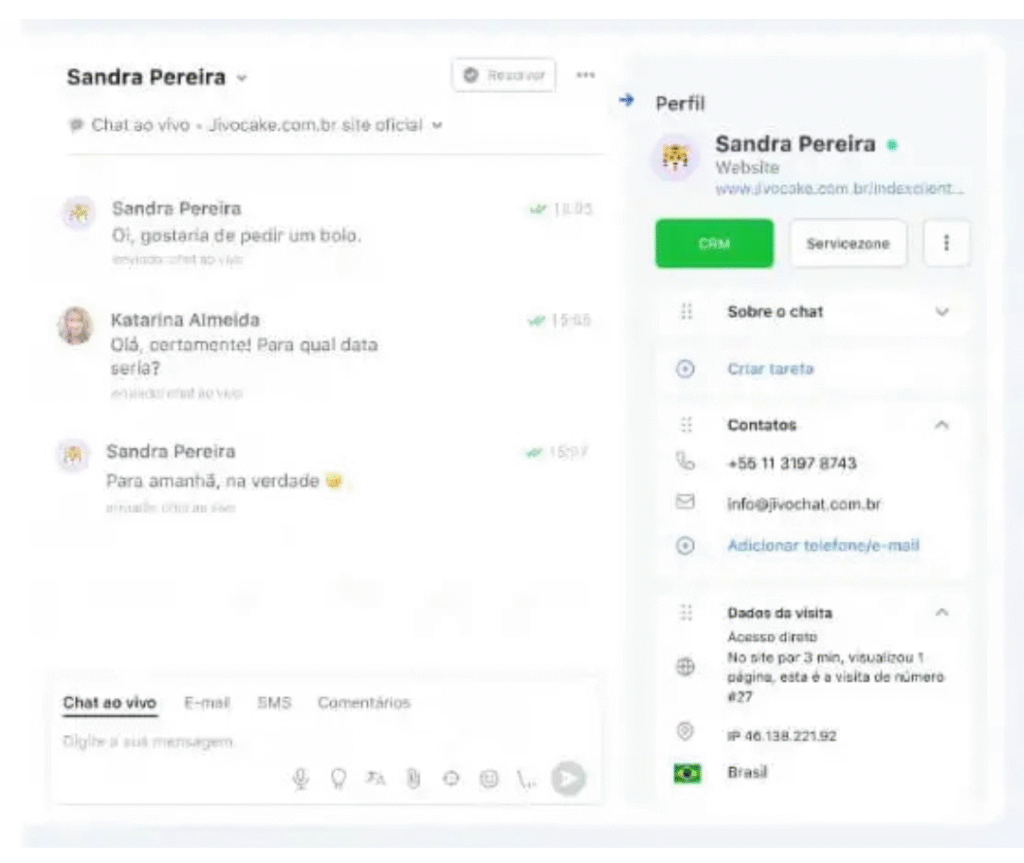Switch to the E-mail tab

tap(207, 703)
